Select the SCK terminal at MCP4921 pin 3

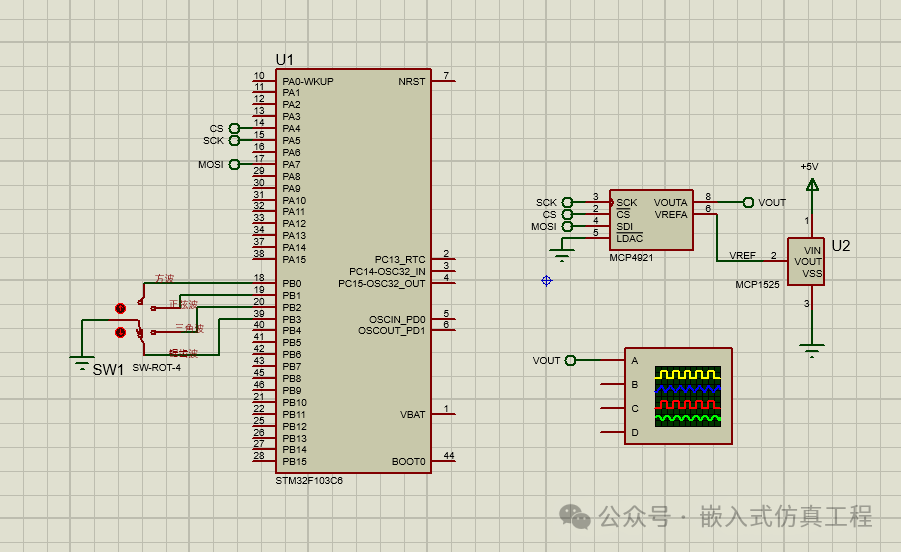[x=567, y=202]
